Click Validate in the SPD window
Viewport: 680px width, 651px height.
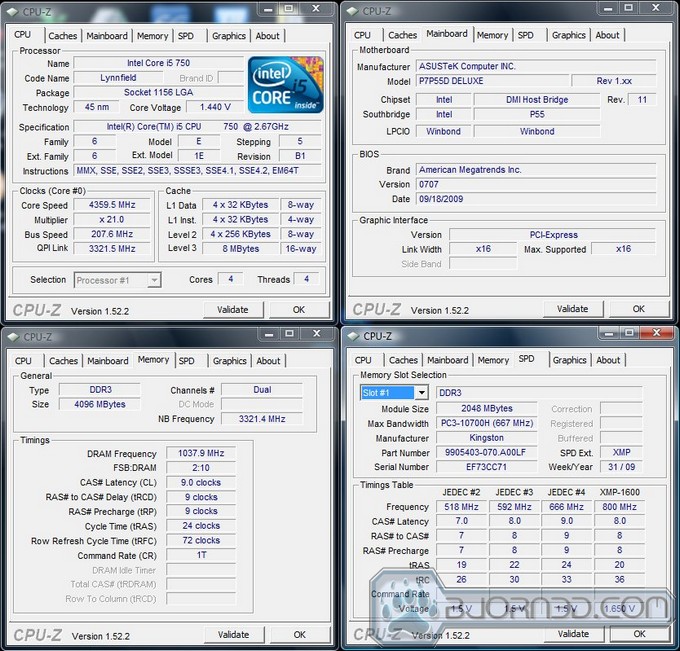(573, 634)
